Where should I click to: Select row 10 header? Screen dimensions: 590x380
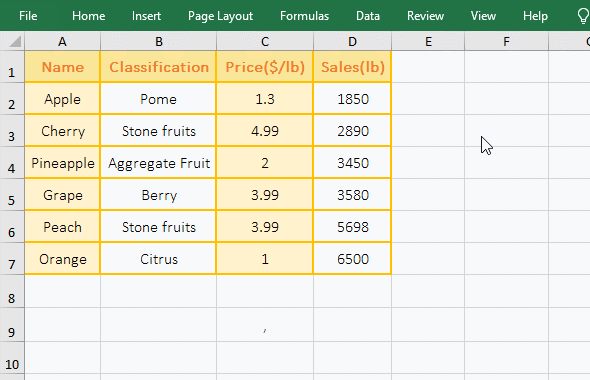click(x=12, y=358)
